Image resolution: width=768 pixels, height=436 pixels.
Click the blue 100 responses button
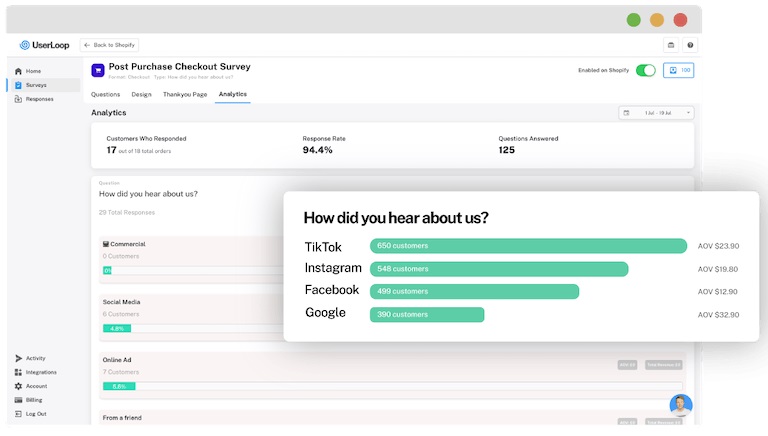coord(679,70)
